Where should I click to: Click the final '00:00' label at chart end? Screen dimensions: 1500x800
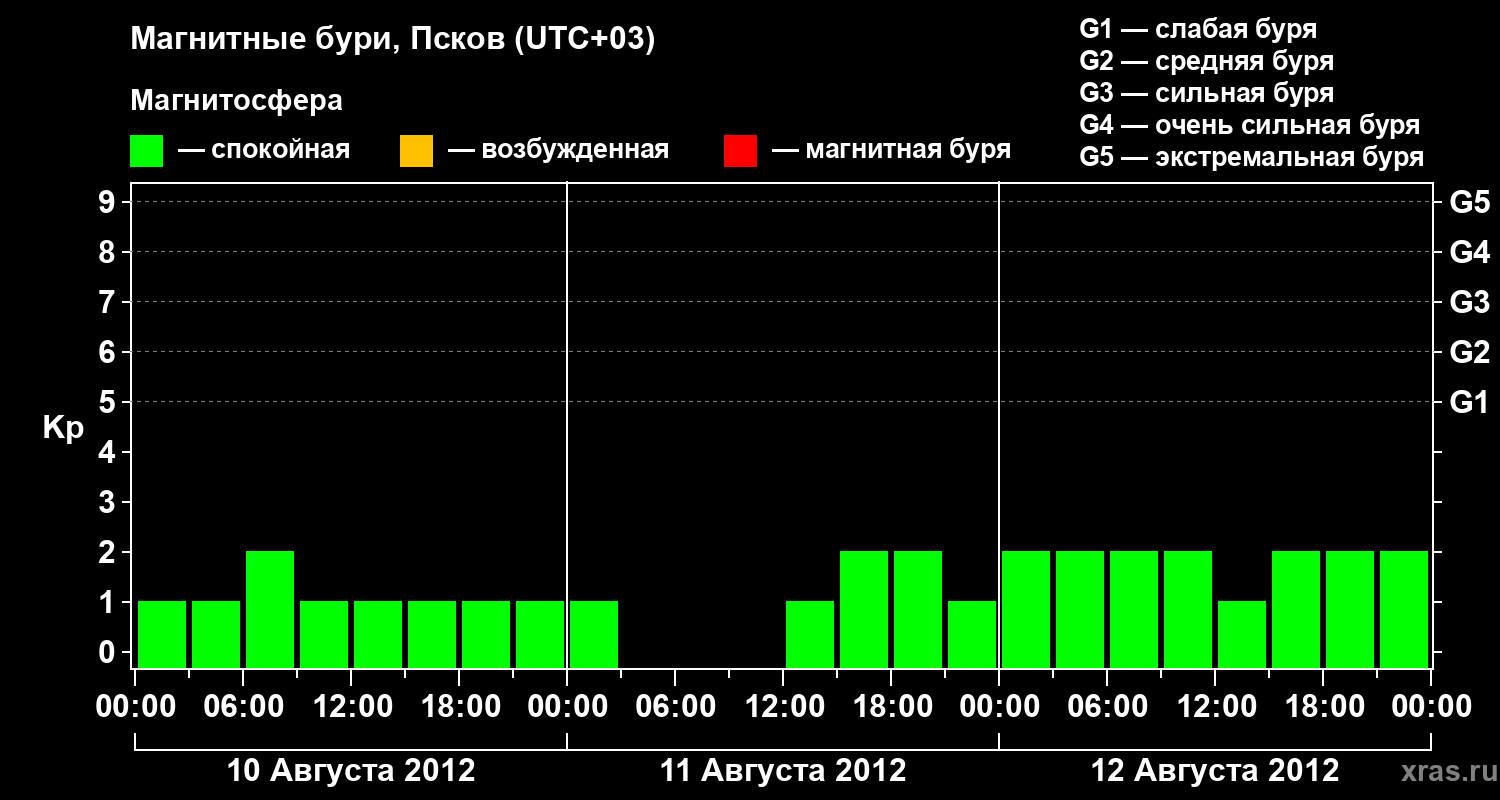(x=1431, y=707)
